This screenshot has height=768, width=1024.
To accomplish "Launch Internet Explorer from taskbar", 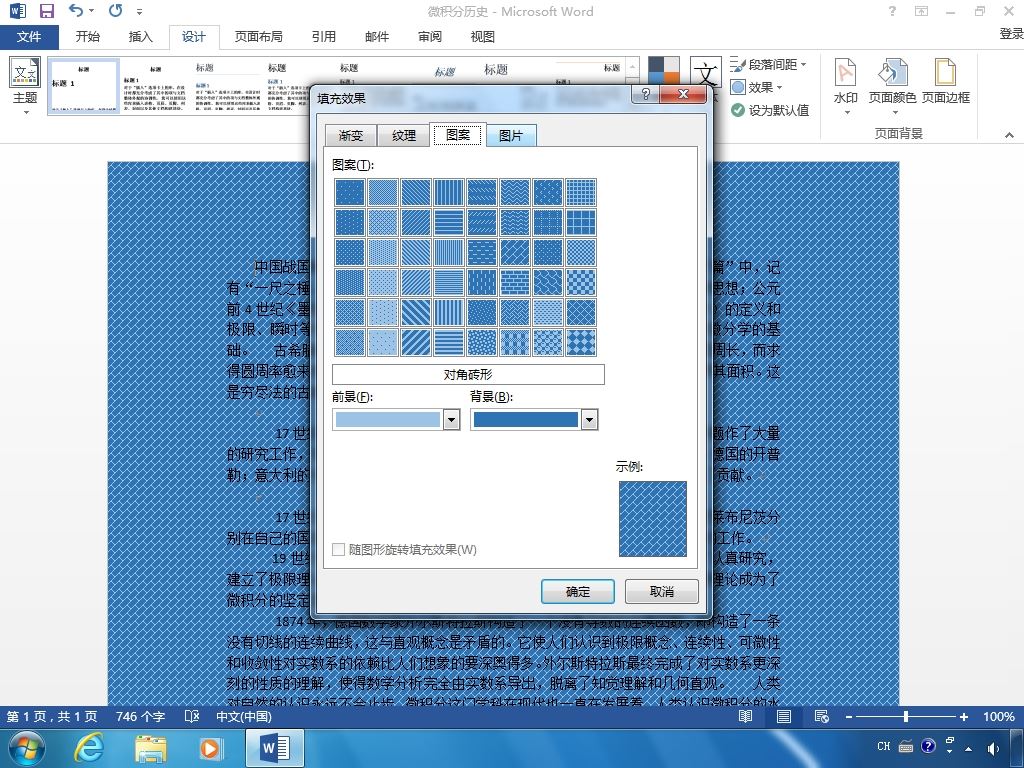I will 88,748.
